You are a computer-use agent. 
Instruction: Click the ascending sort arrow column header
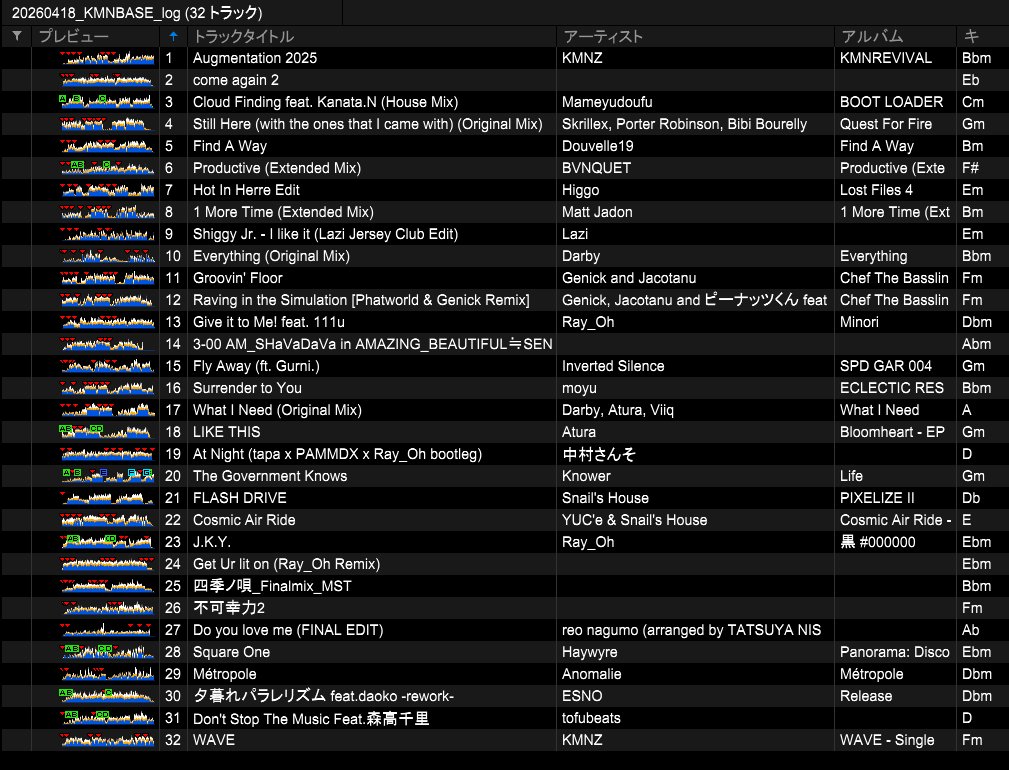(x=173, y=36)
